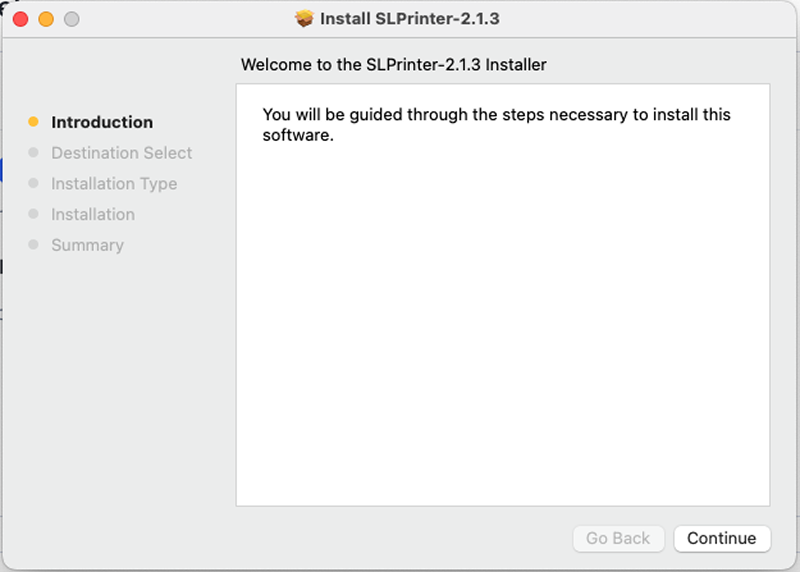Image resolution: width=800 pixels, height=572 pixels.
Task: Click the "You will be guided" paragraph text
Action: tap(496, 124)
